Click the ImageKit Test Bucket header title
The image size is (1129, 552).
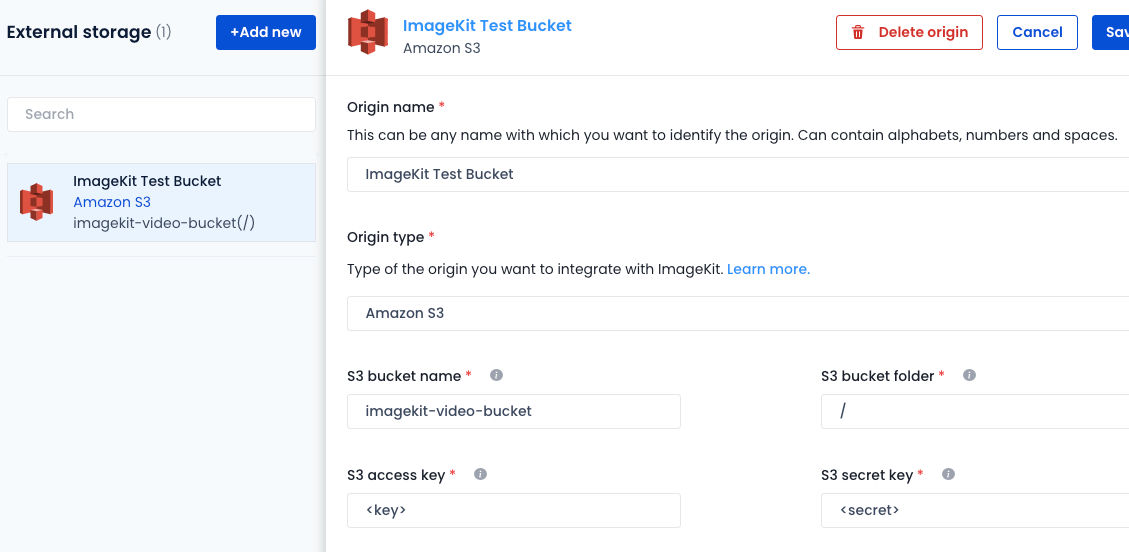pyautogui.click(x=487, y=25)
